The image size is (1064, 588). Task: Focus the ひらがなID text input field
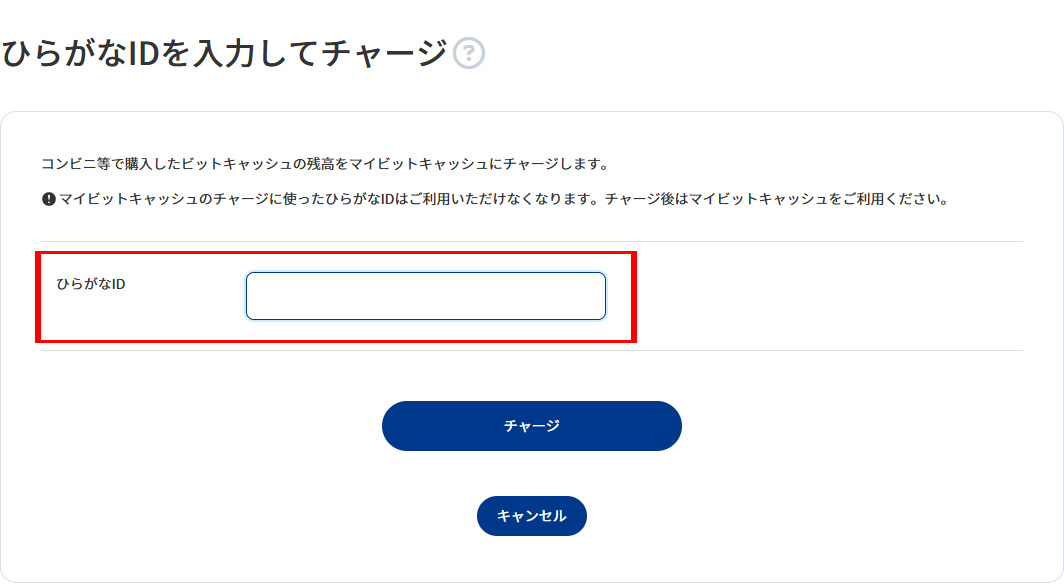(425, 296)
